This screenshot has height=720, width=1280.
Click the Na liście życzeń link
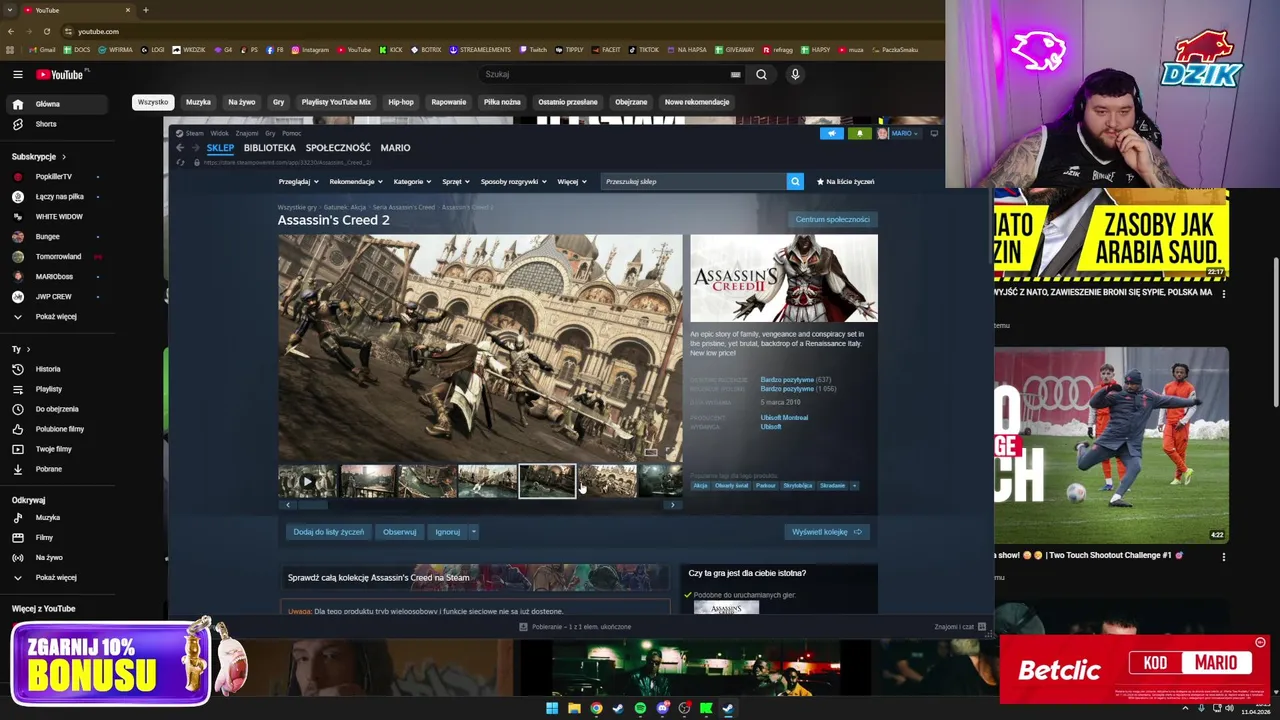point(845,181)
